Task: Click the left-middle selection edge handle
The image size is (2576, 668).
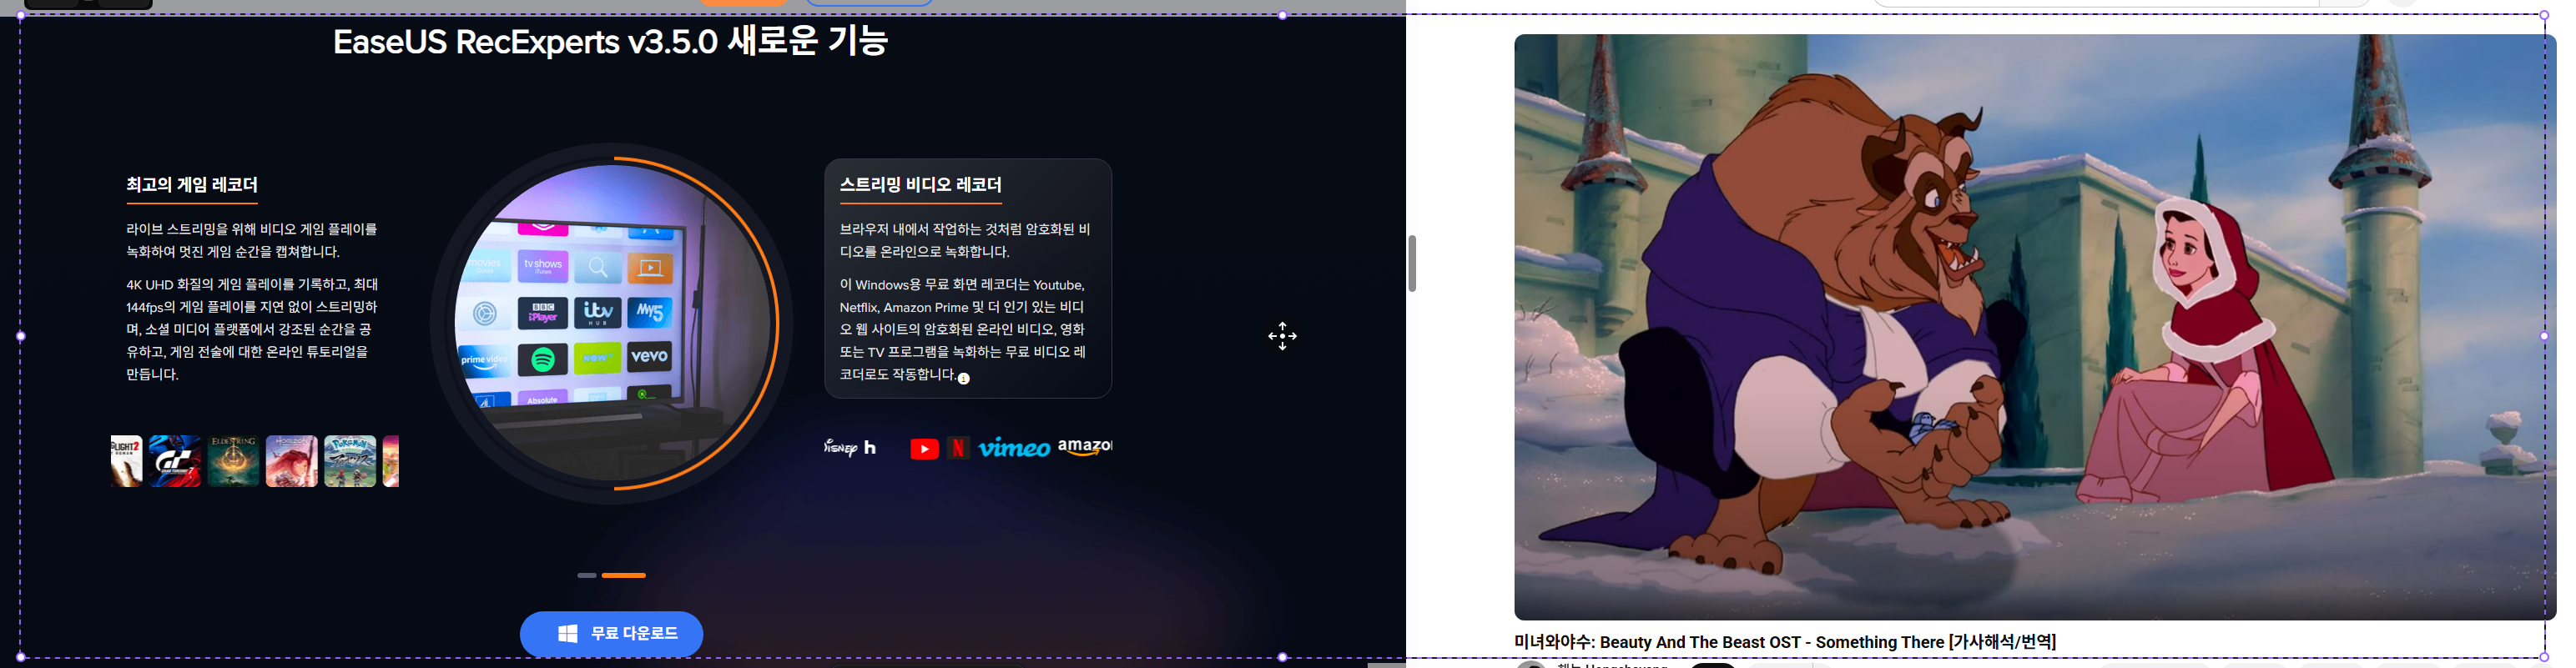Action: click(x=21, y=336)
